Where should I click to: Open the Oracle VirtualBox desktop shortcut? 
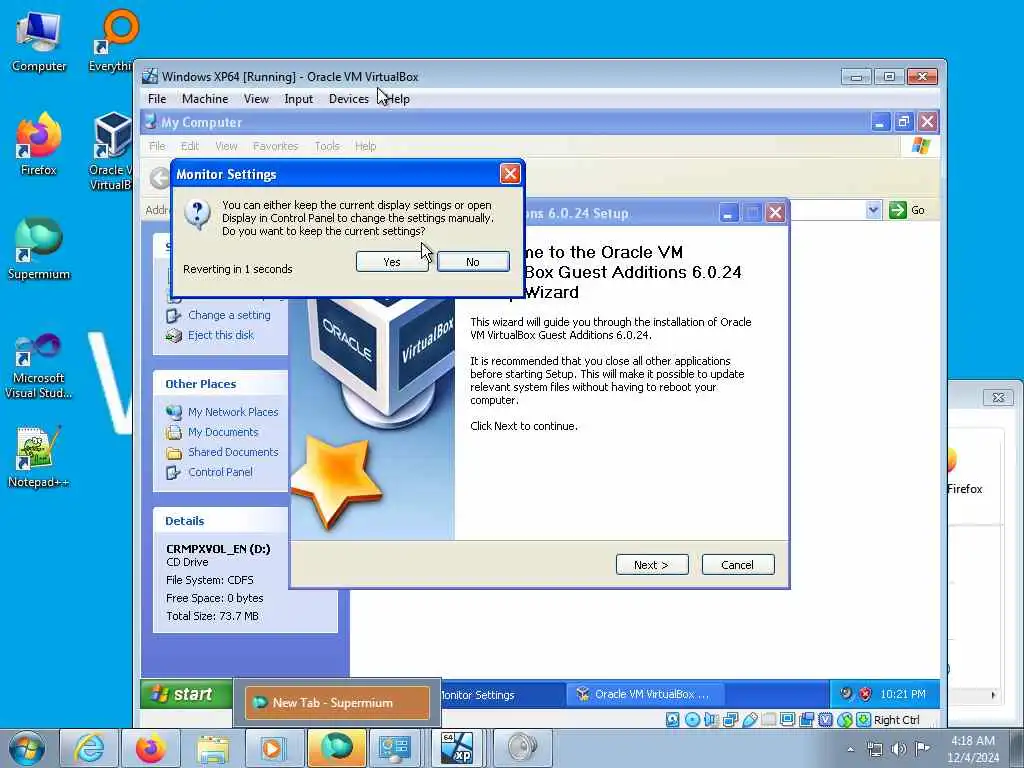click(x=111, y=152)
